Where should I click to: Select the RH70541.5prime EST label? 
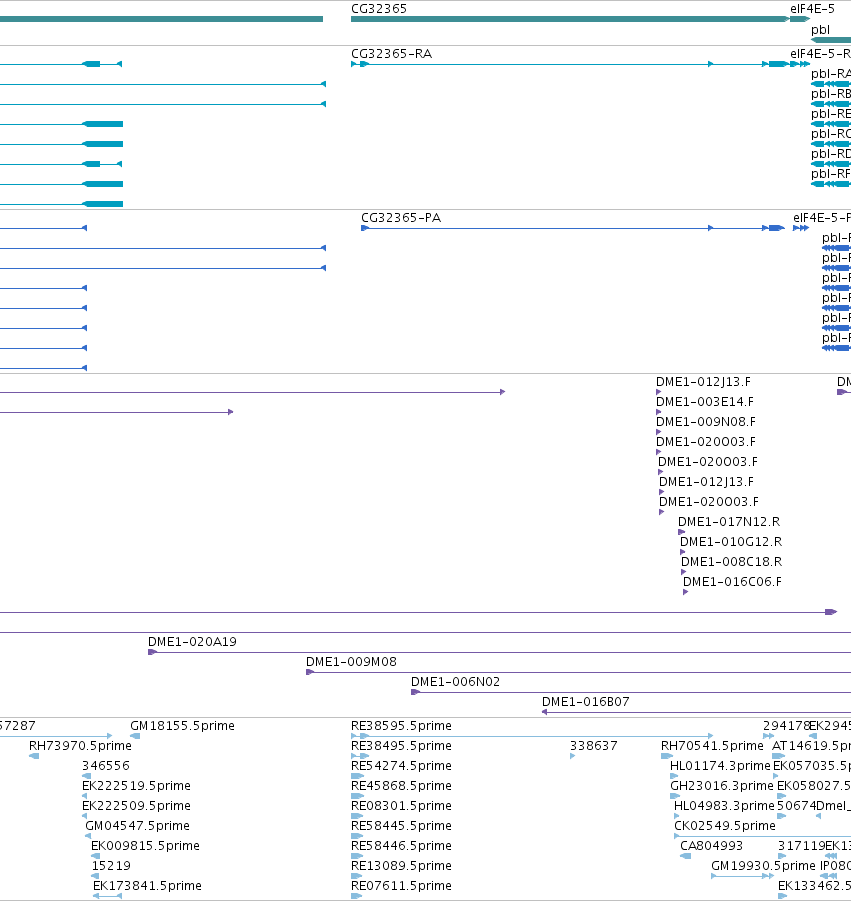pos(712,746)
